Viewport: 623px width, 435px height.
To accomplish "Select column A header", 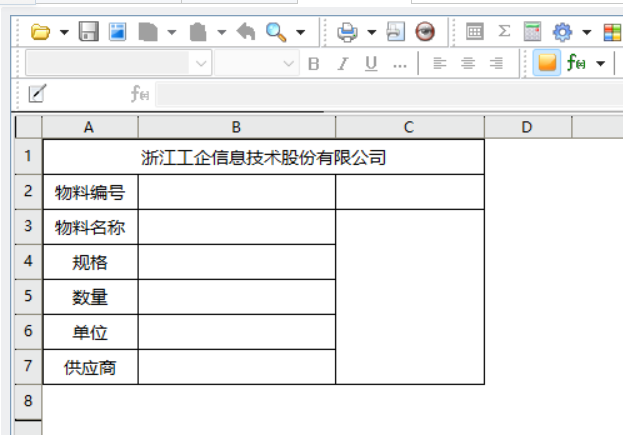I will 89,127.
